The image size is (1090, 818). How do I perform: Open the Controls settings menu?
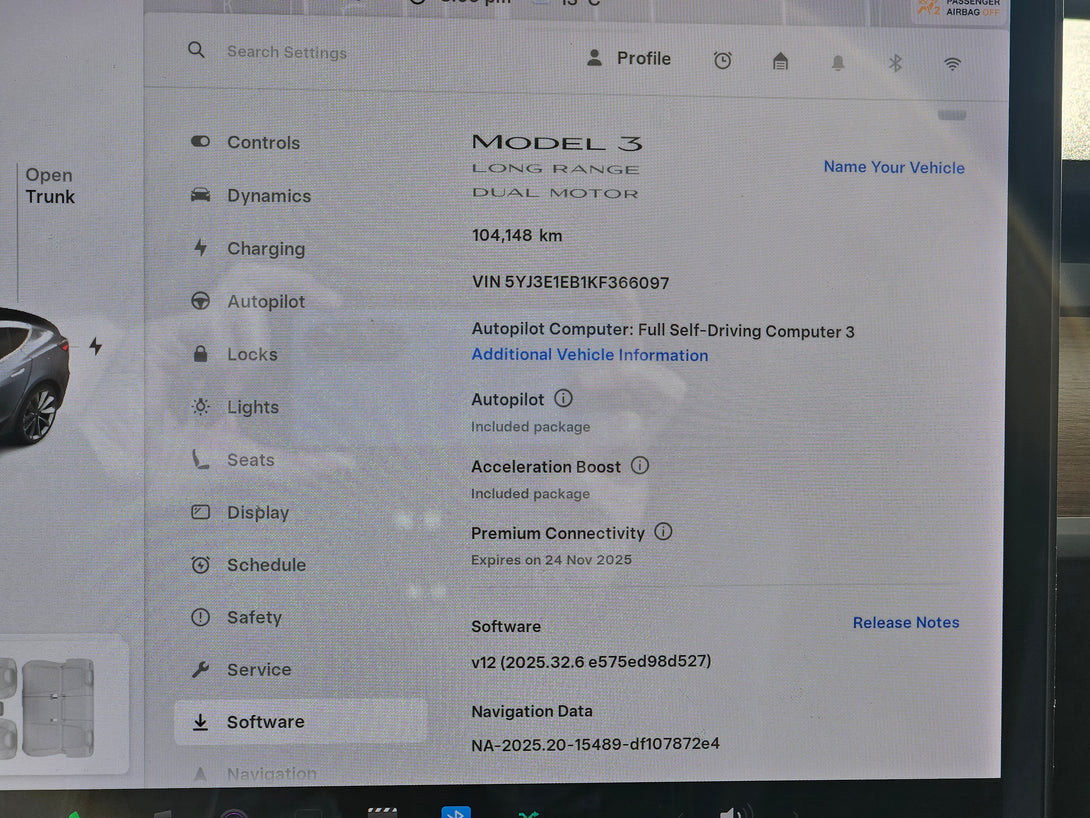click(262, 143)
